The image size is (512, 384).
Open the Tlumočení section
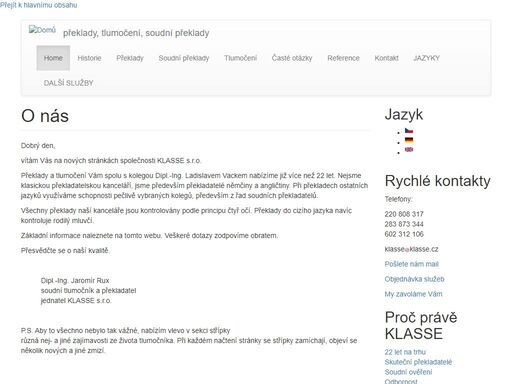click(240, 58)
